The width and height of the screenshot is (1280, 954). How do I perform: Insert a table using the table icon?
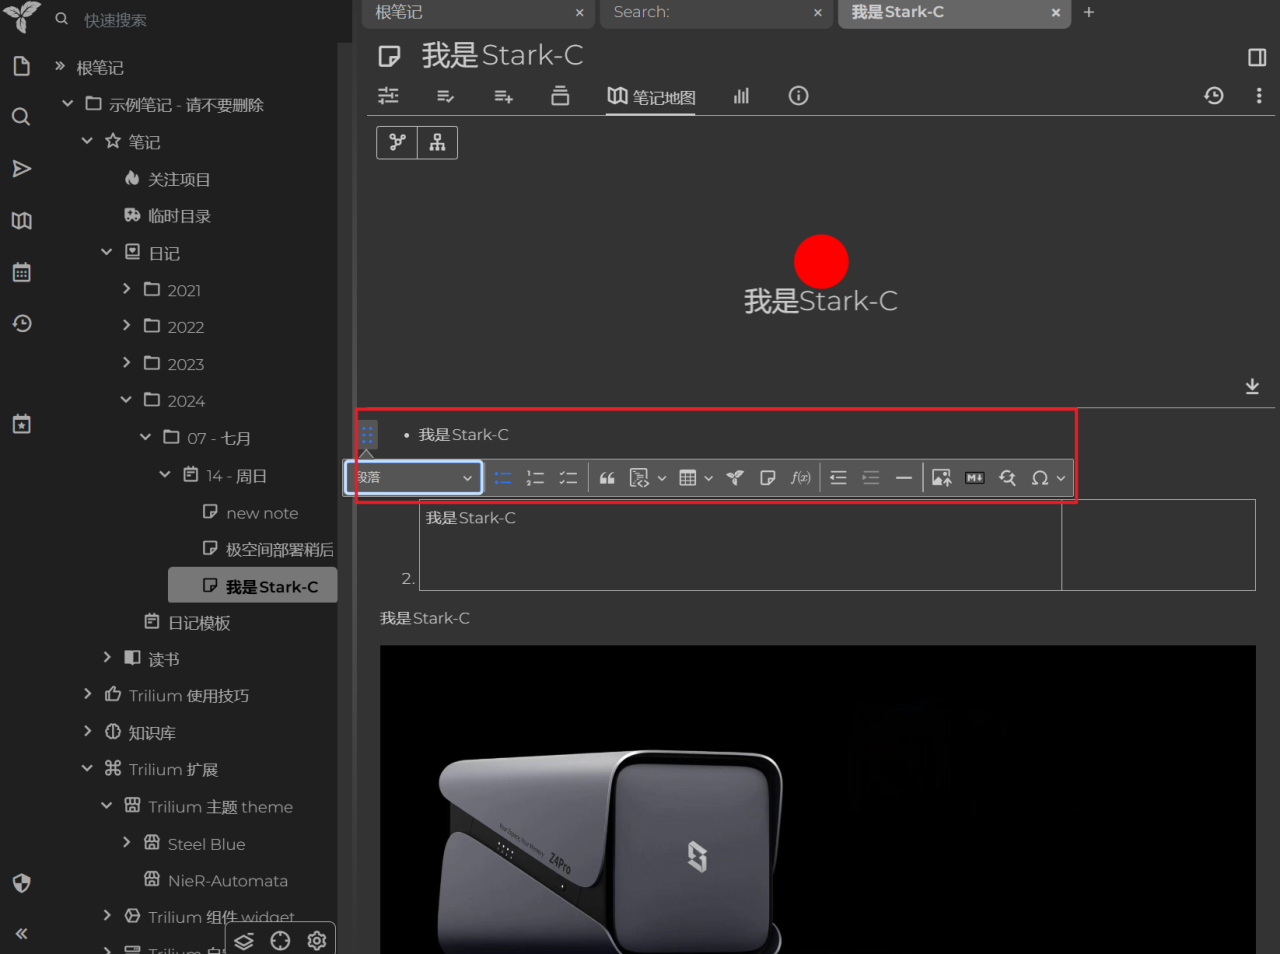pyautogui.click(x=688, y=477)
